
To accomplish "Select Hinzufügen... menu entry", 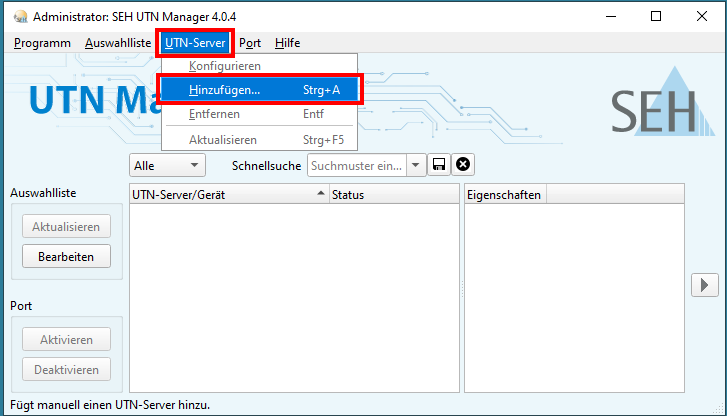I will pyautogui.click(x=260, y=90).
